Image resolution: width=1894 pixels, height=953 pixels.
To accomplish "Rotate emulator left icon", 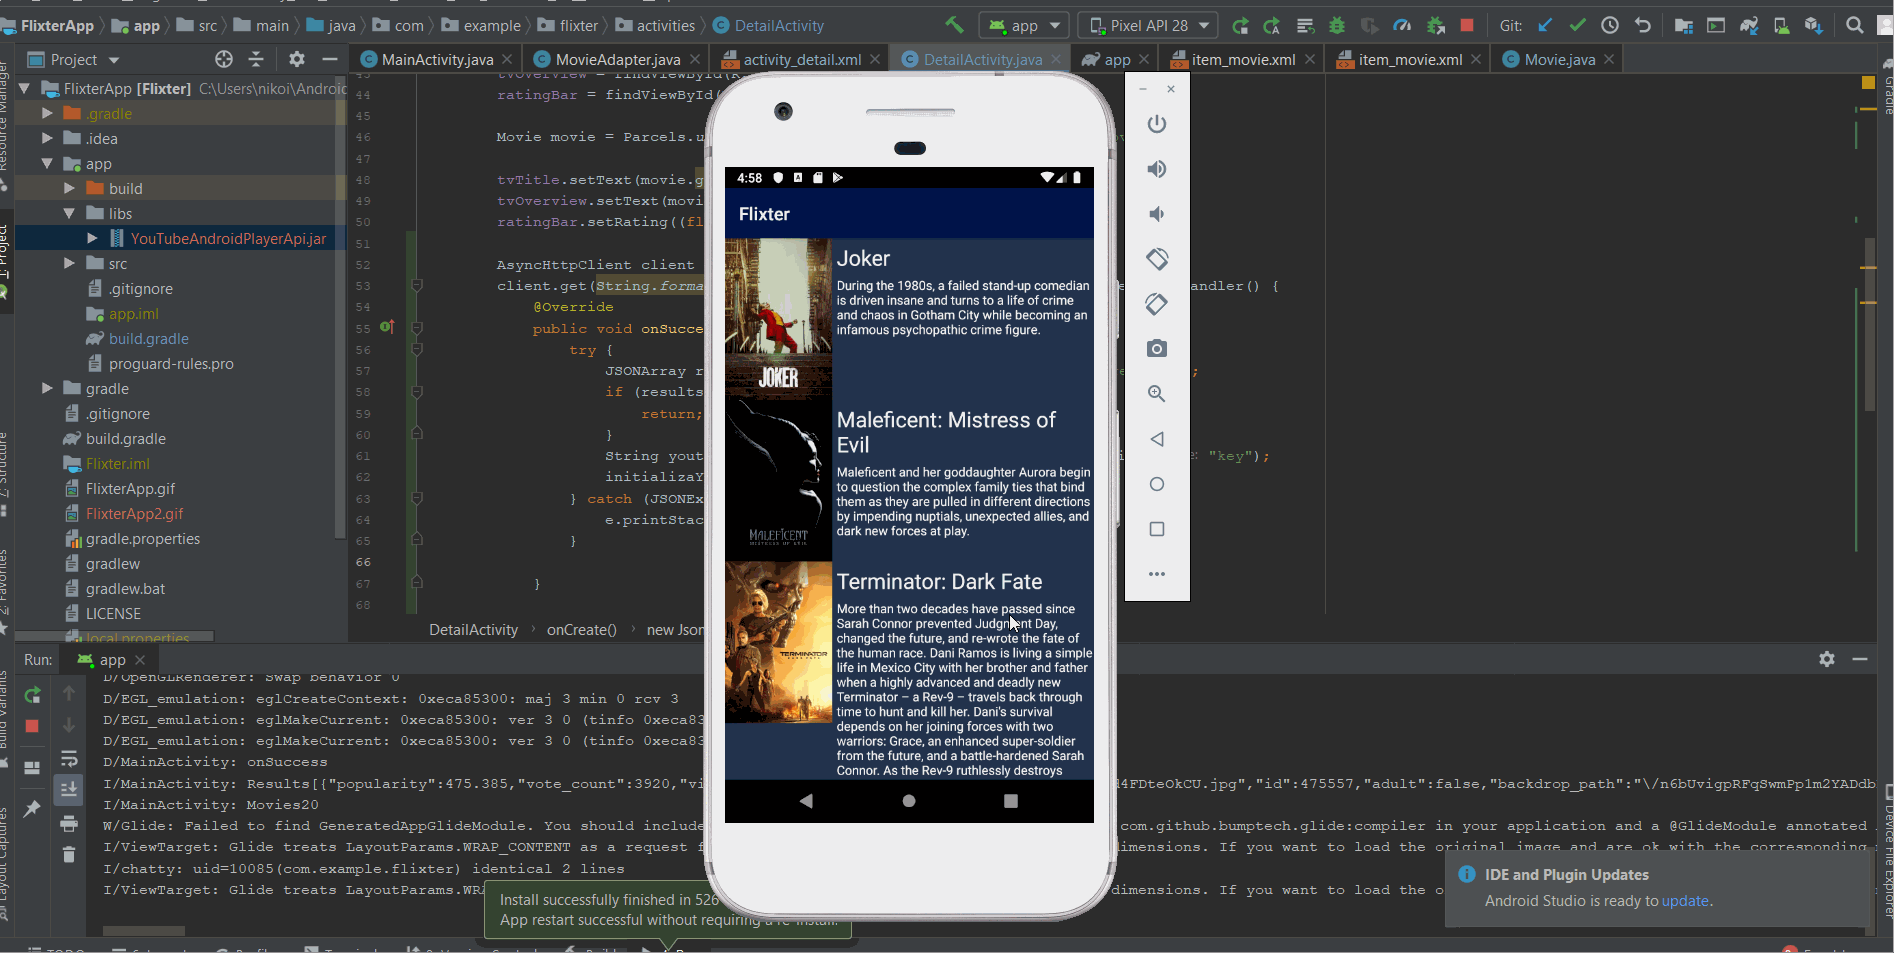I will pyautogui.click(x=1157, y=259).
